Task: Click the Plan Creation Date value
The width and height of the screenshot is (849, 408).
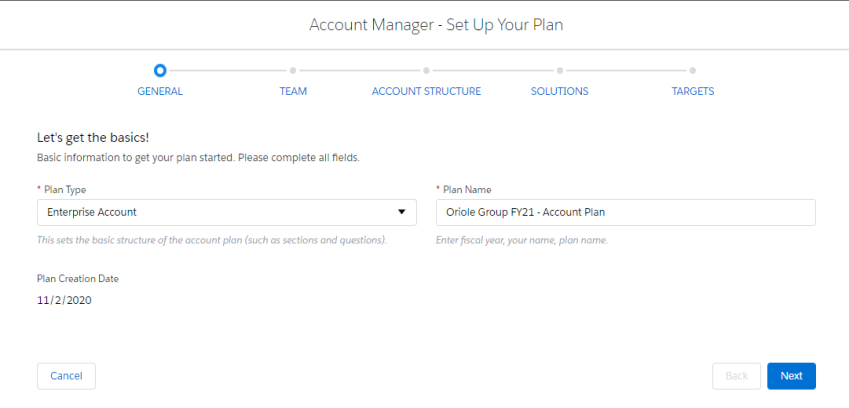Action: [64, 300]
